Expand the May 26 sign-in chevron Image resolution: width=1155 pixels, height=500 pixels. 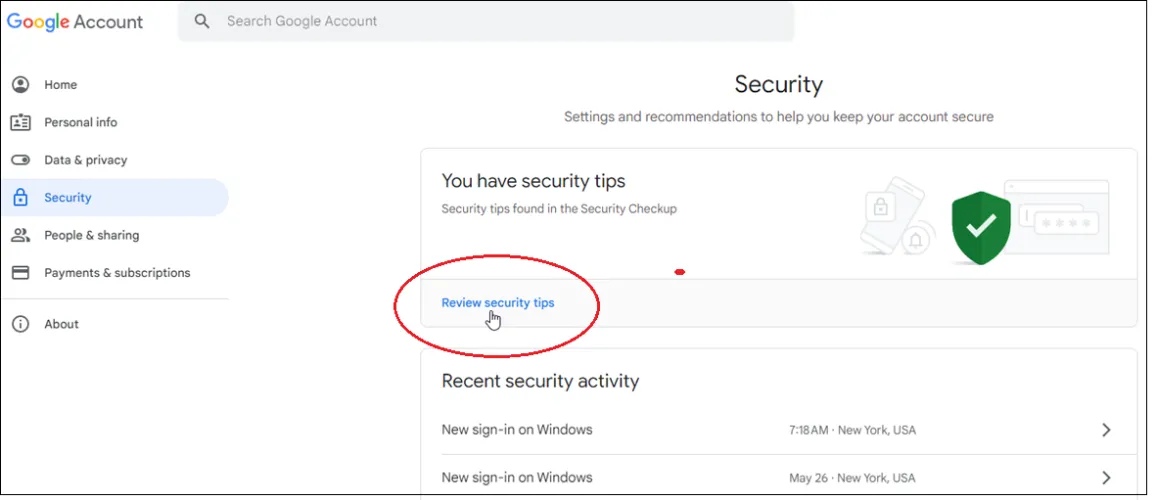tap(1106, 477)
